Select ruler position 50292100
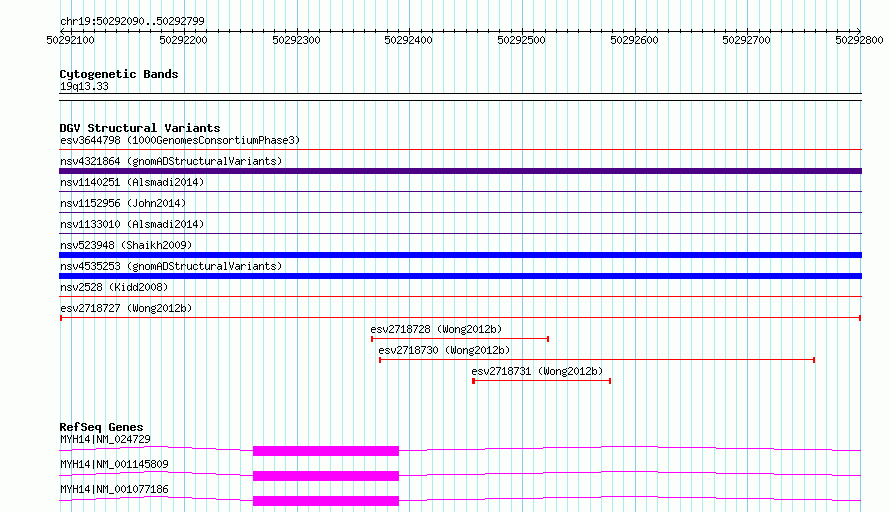Screen dimensions: 890x512 (x=70, y=40)
